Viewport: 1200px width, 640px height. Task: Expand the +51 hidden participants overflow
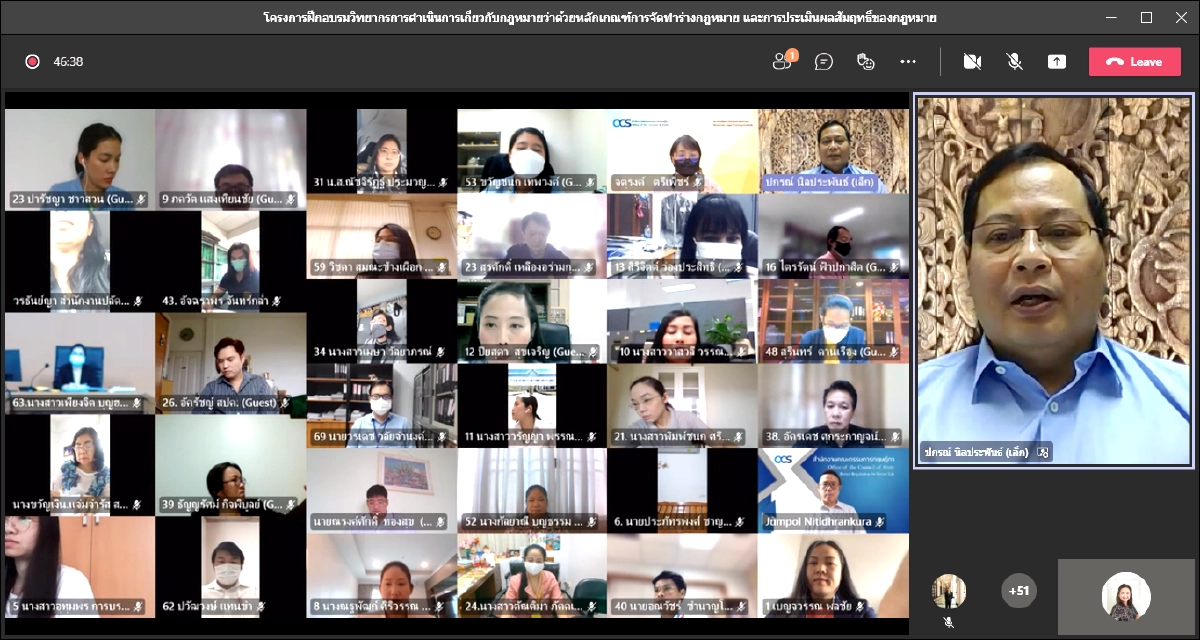coord(1019,591)
